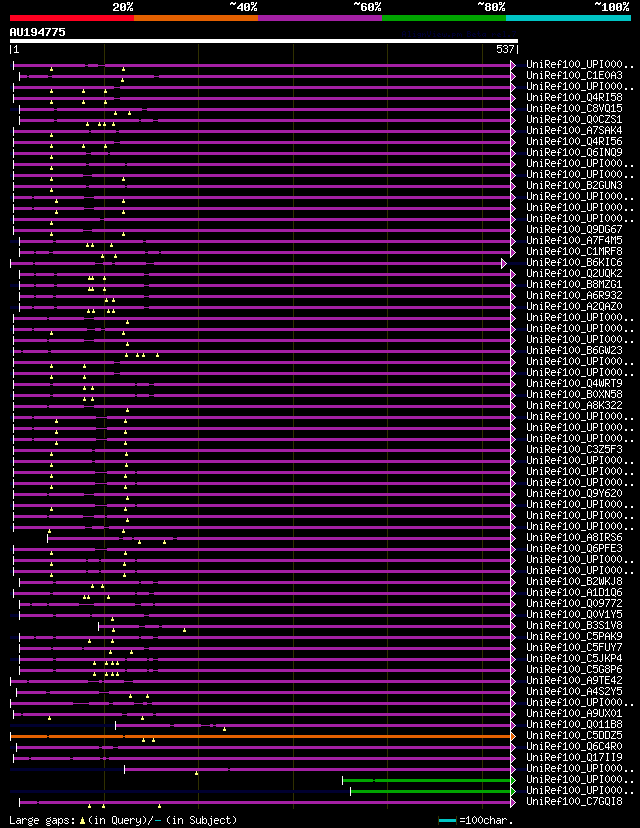The image size is (640, 828).
Task: Choose the UniRef100_Q6C4R0 hit label
Action: [x=575, y=747]
